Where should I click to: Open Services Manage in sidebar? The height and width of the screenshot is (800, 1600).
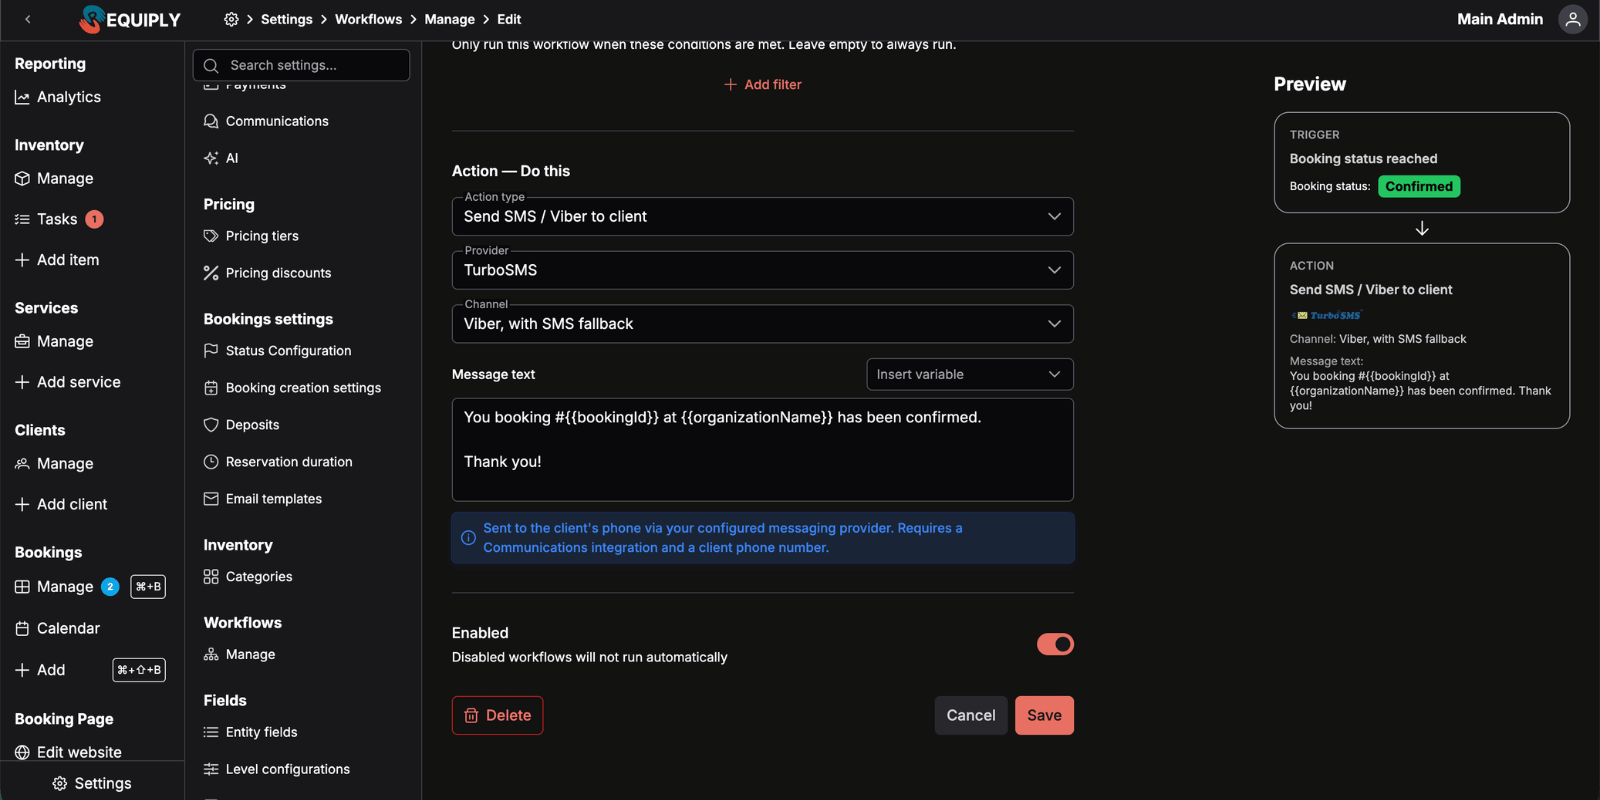click(54, 341)
